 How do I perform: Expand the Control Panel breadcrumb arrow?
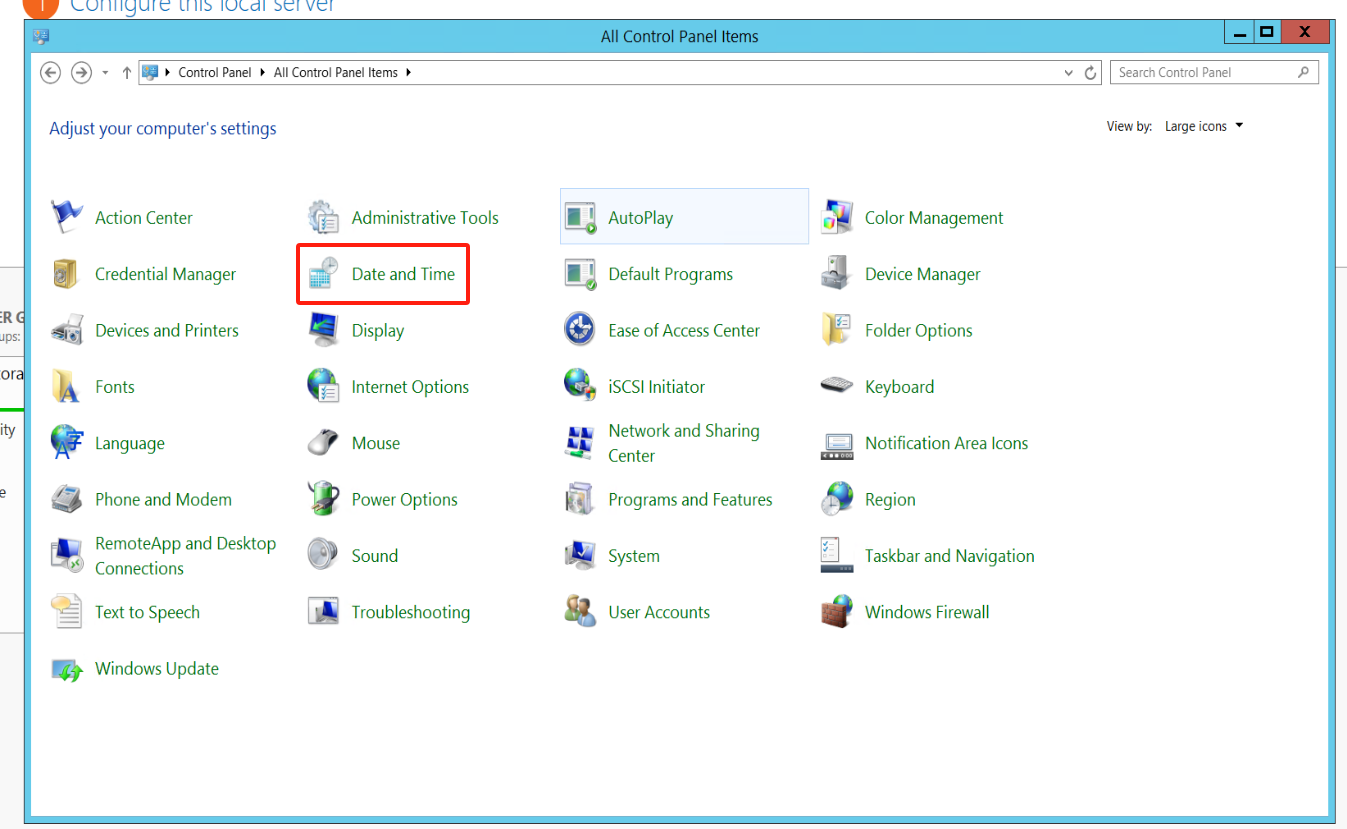[x=263, y=73]
